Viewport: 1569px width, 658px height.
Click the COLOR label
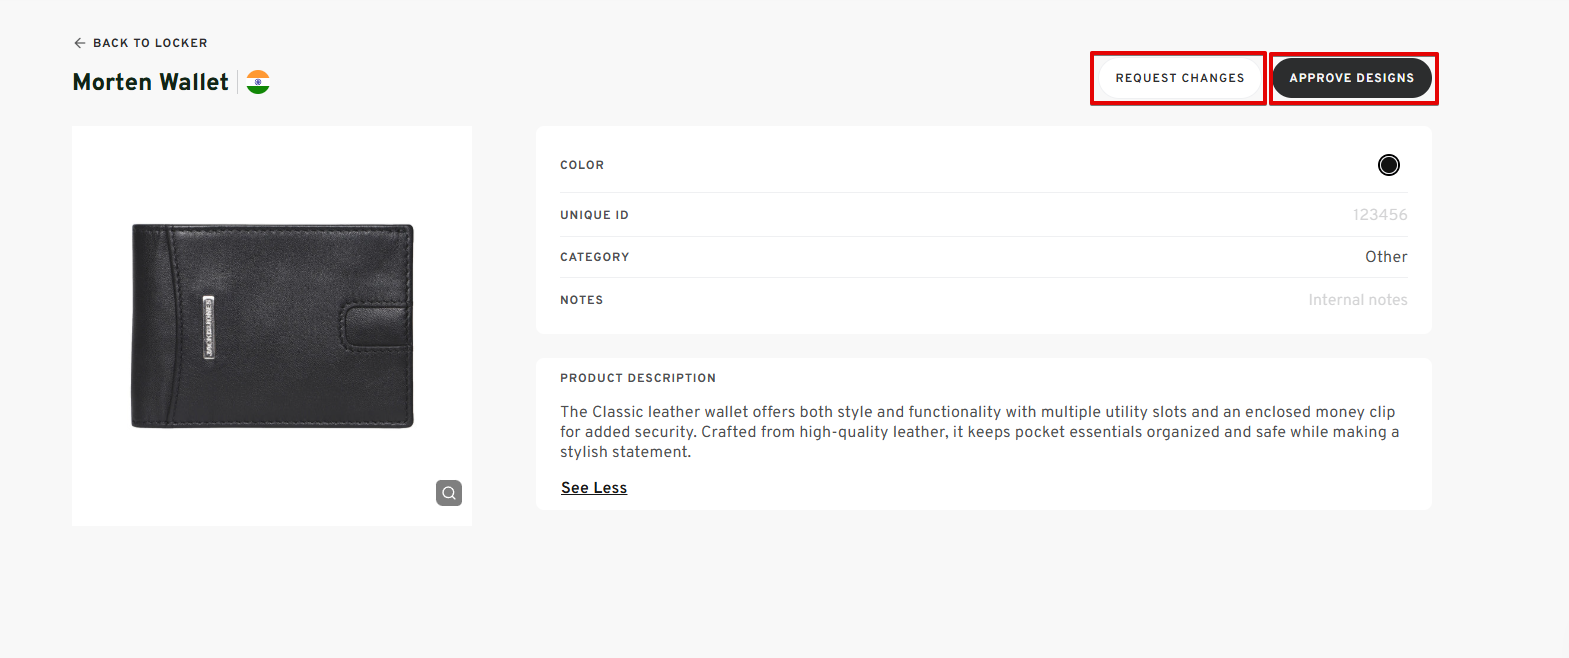582,165
